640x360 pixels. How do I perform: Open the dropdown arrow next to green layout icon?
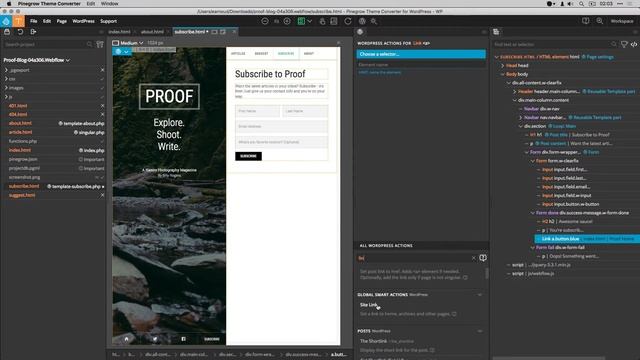[x=309, y=21]
